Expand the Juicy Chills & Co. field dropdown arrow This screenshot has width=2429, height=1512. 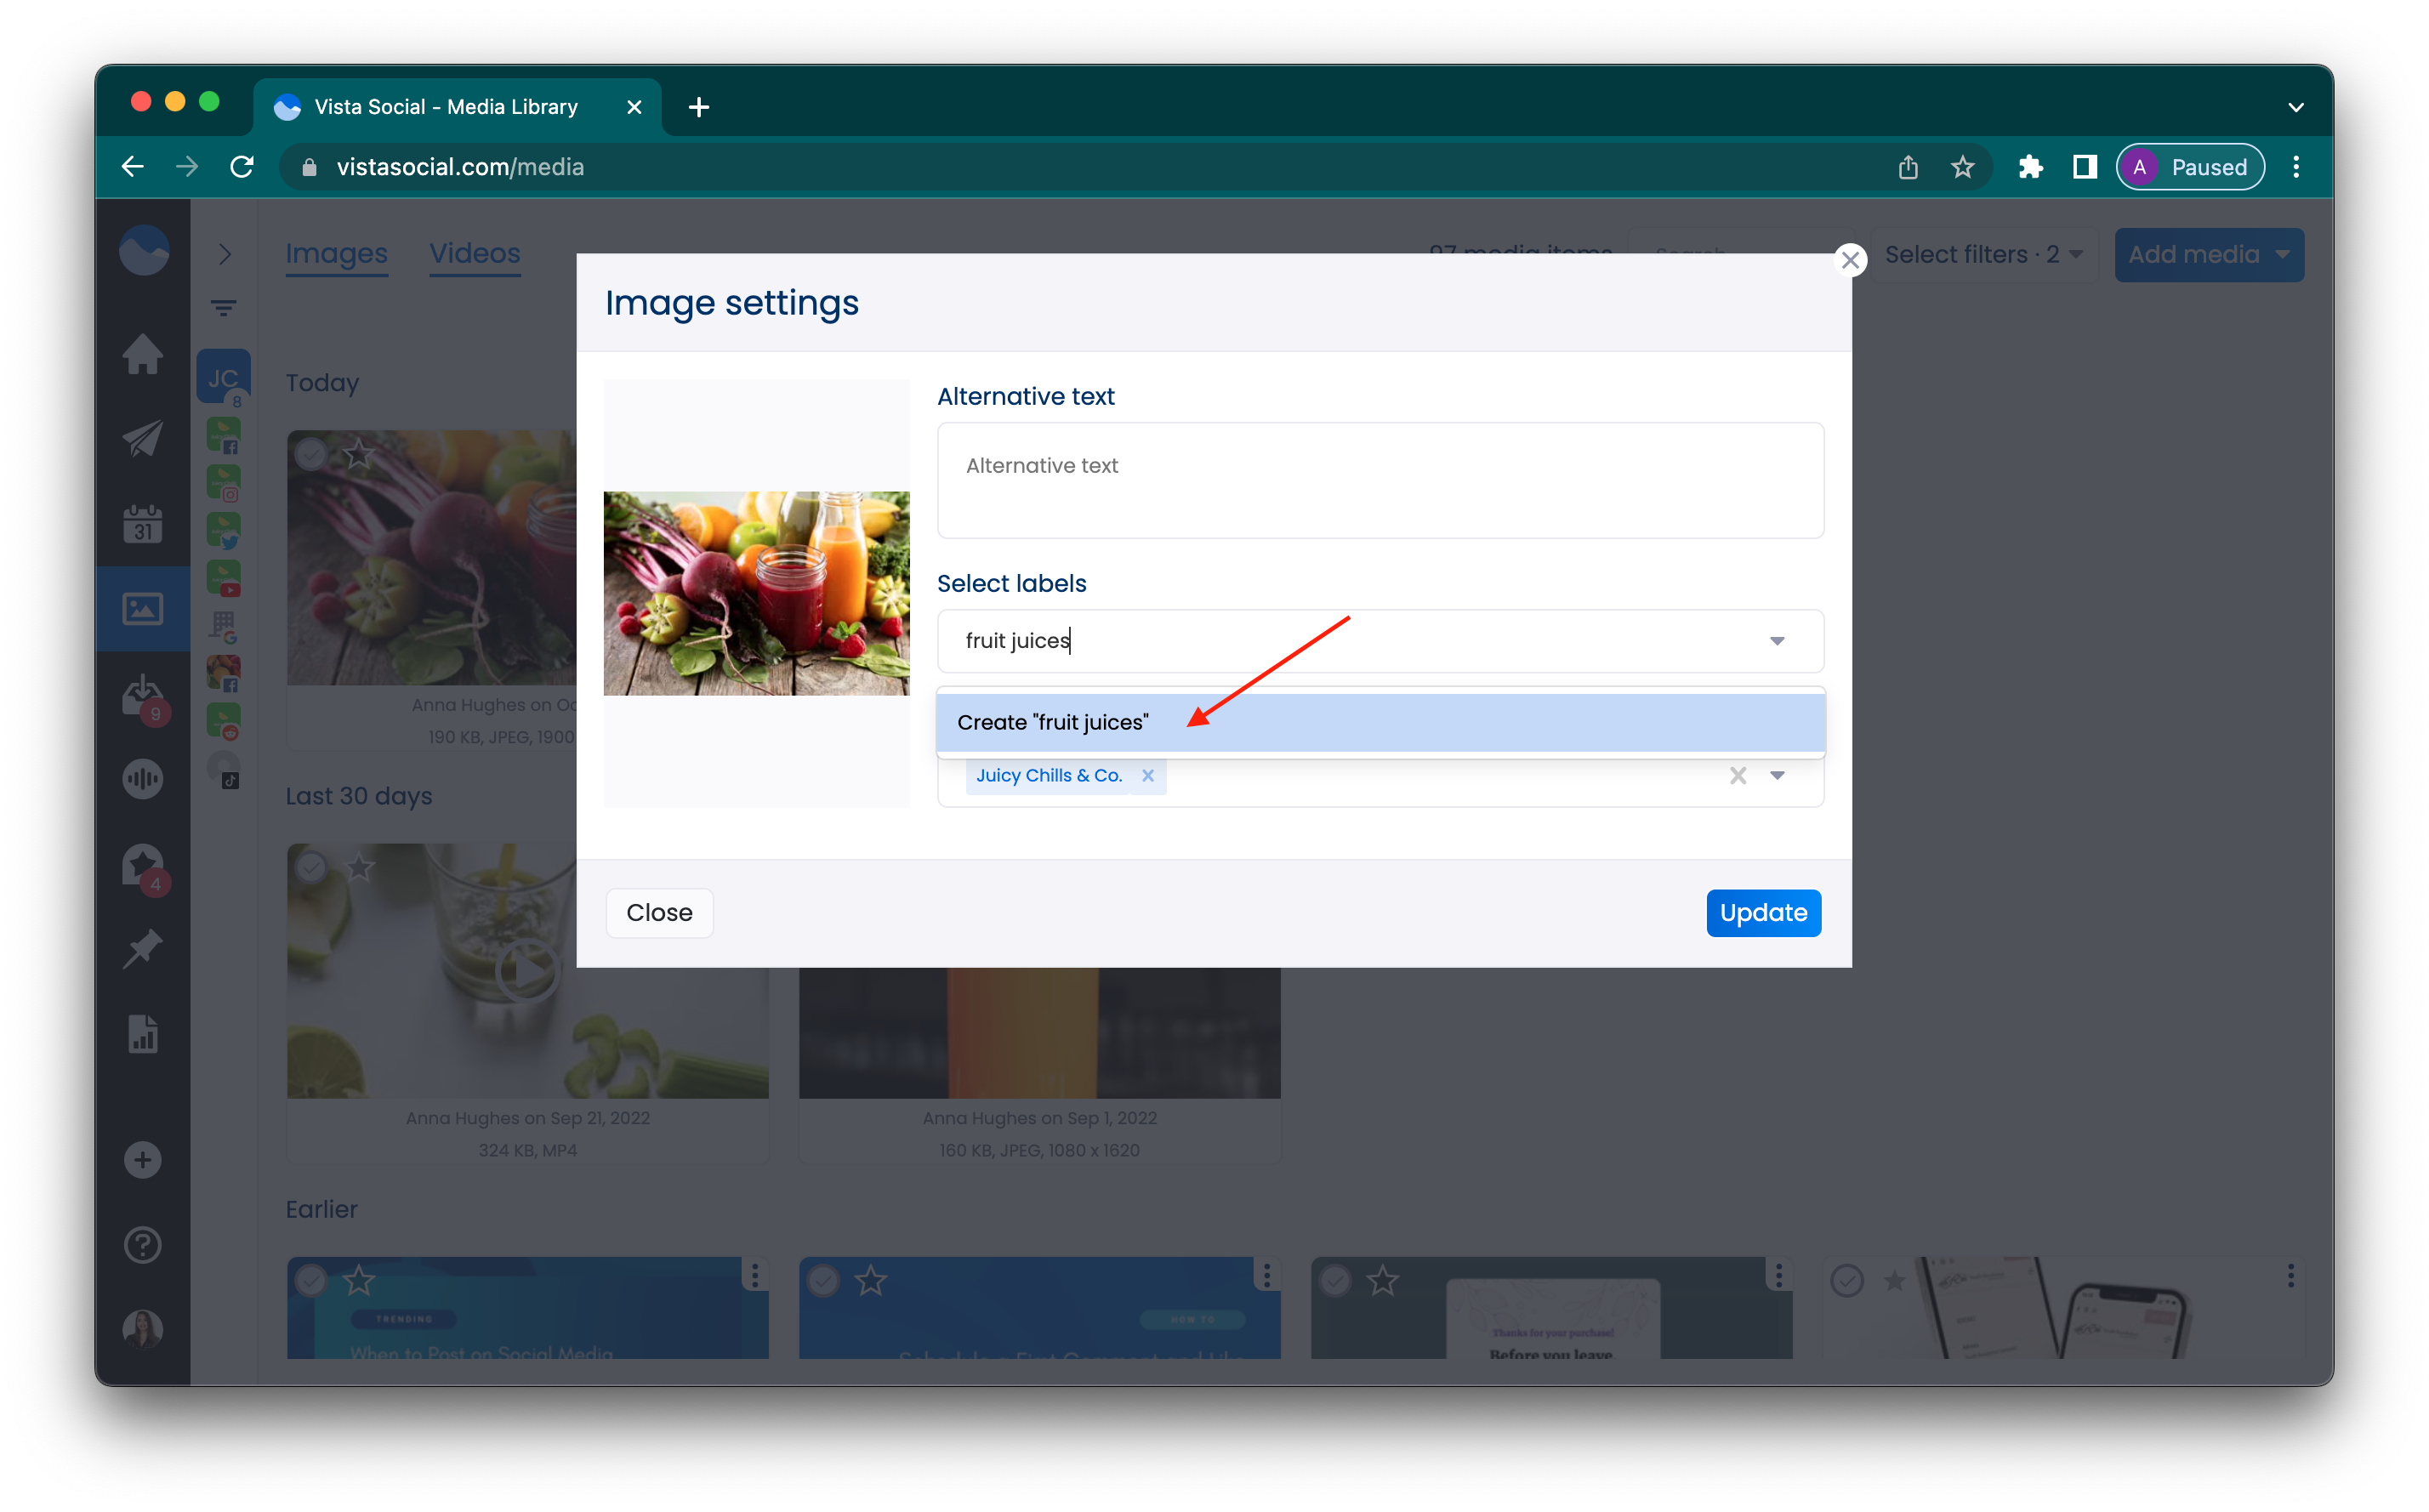coord(1777,775)
